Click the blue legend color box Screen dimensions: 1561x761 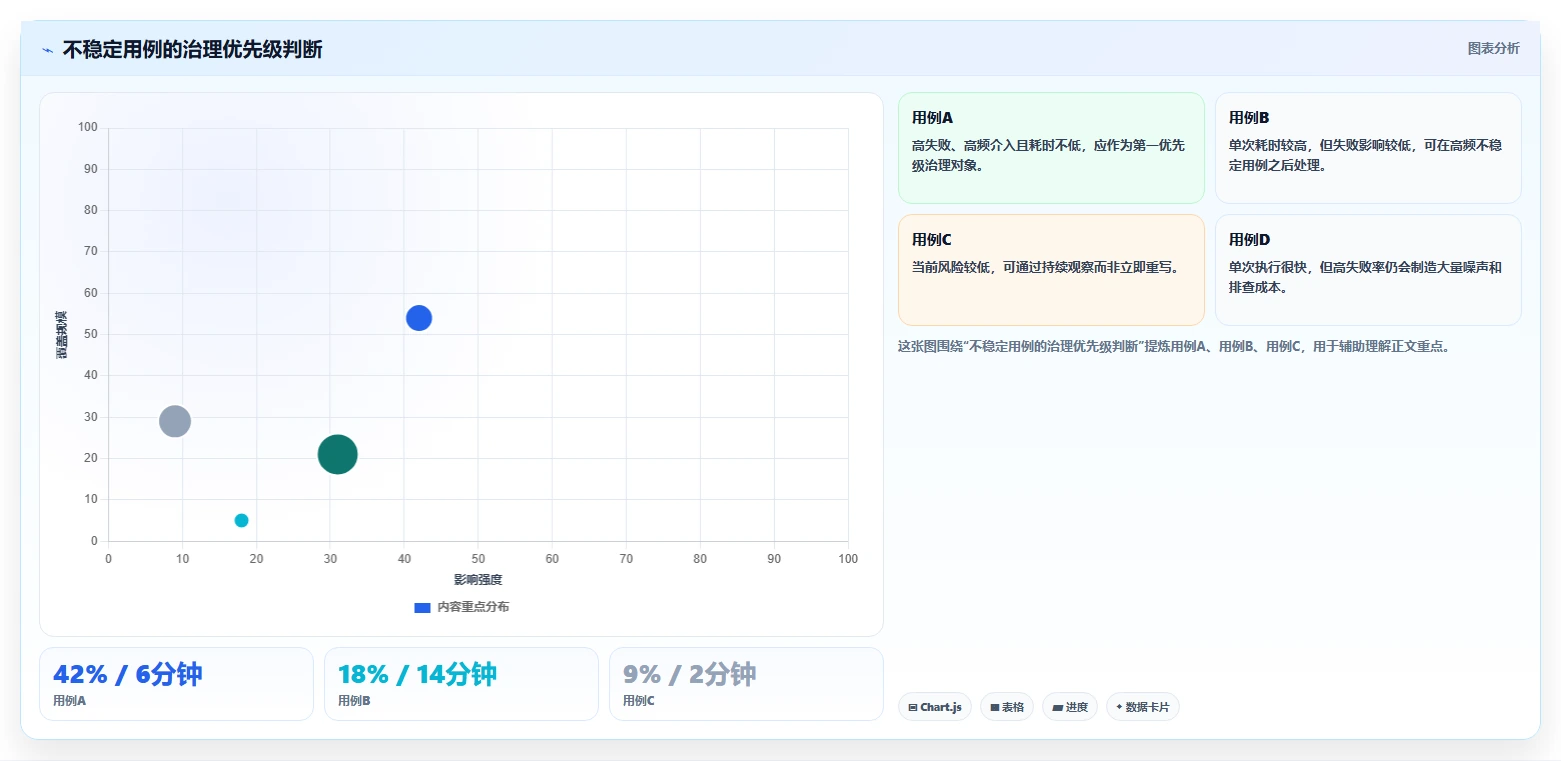coord(422,608)
